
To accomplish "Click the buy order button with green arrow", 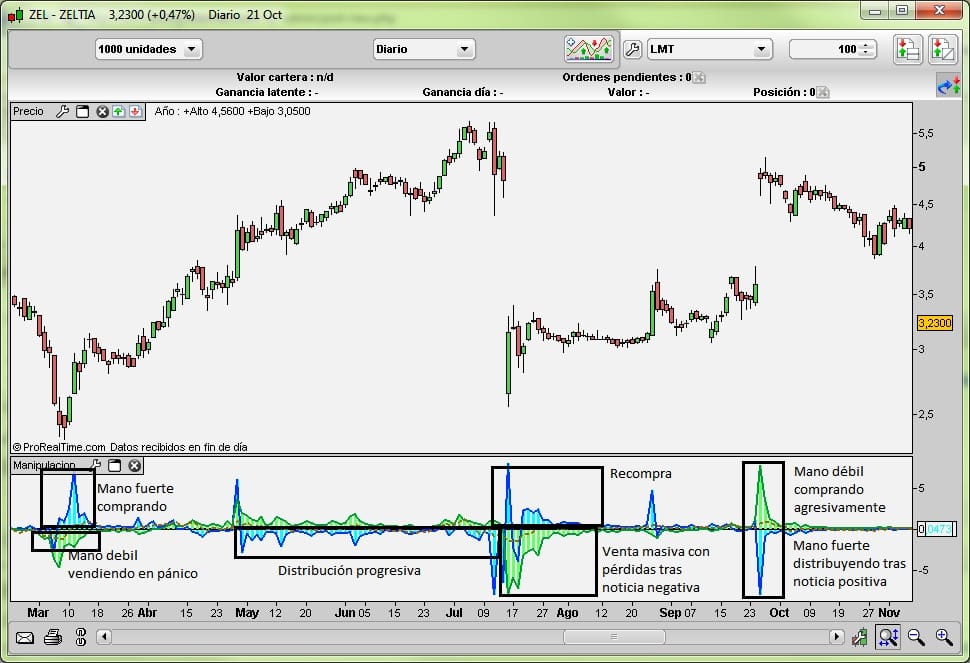I will (907, 49).
